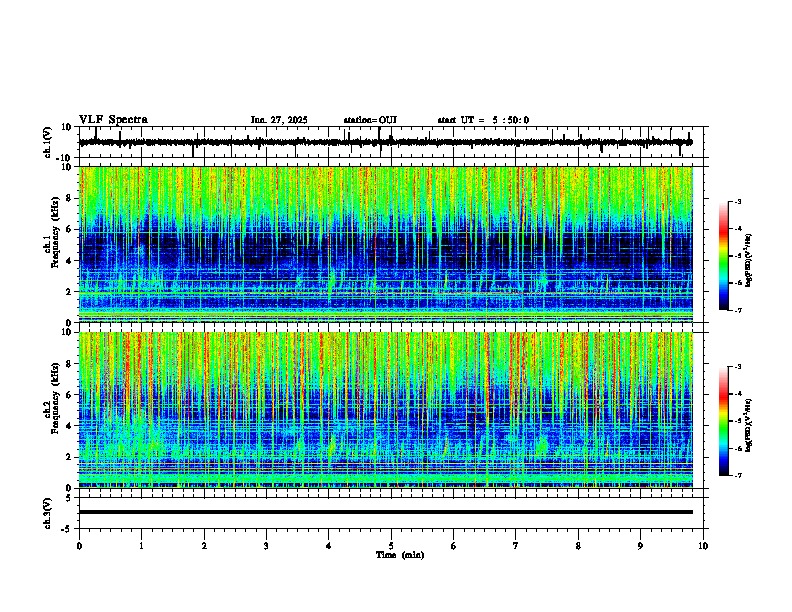Screen dimensions: 792x612
Task: Click the ch.1 spectrogram color scale bar
Action: tap(724, 256)
